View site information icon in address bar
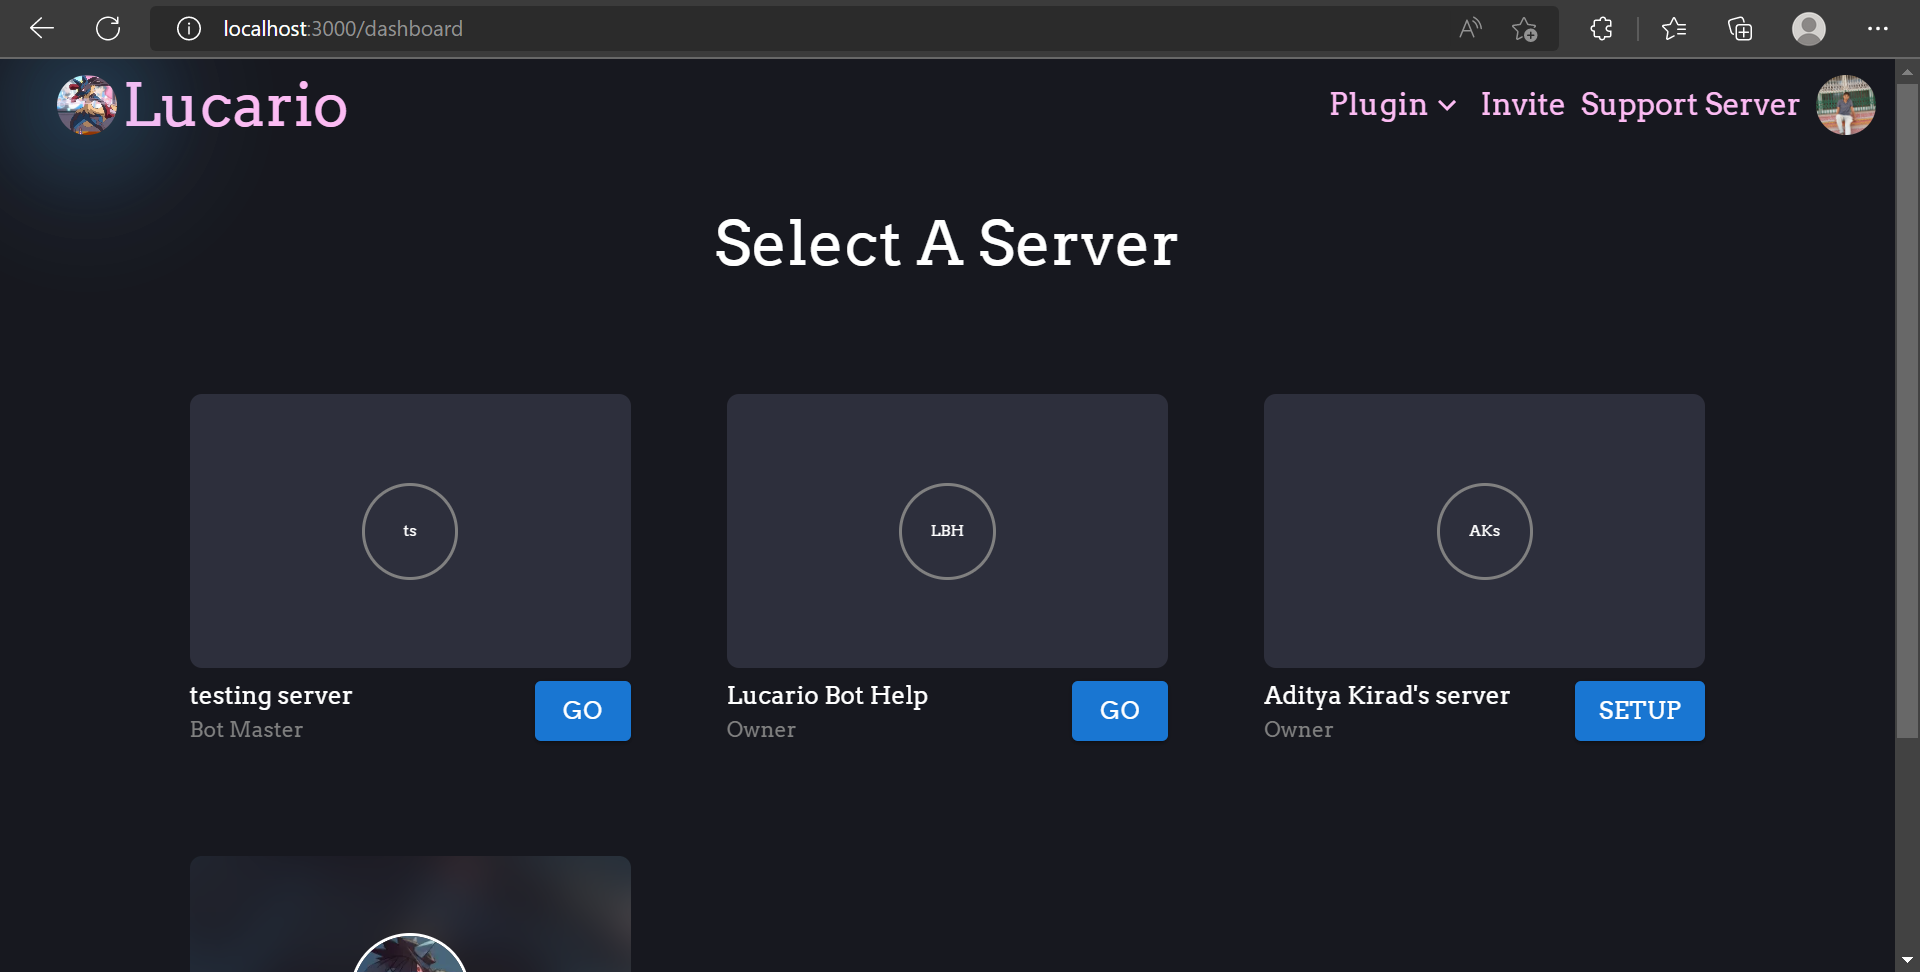This screenshot has height=972, width=1920. (x=189, y=29)
